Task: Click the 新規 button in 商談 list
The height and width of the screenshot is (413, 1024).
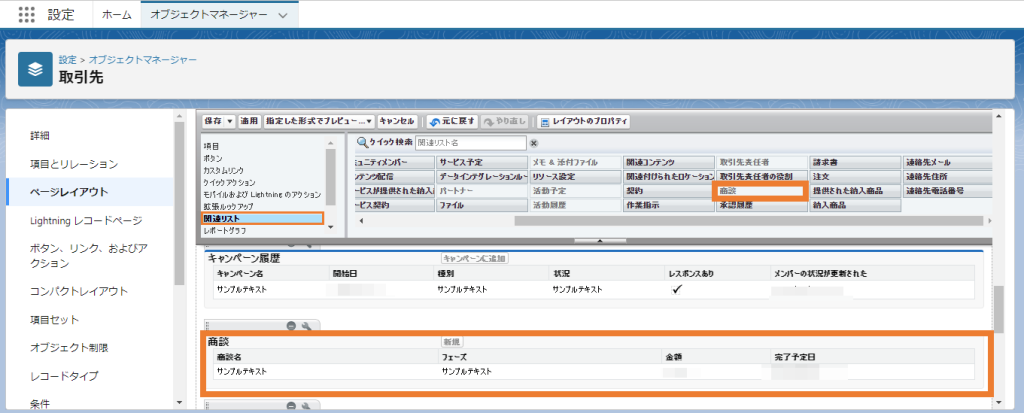Action: (452, 342)
